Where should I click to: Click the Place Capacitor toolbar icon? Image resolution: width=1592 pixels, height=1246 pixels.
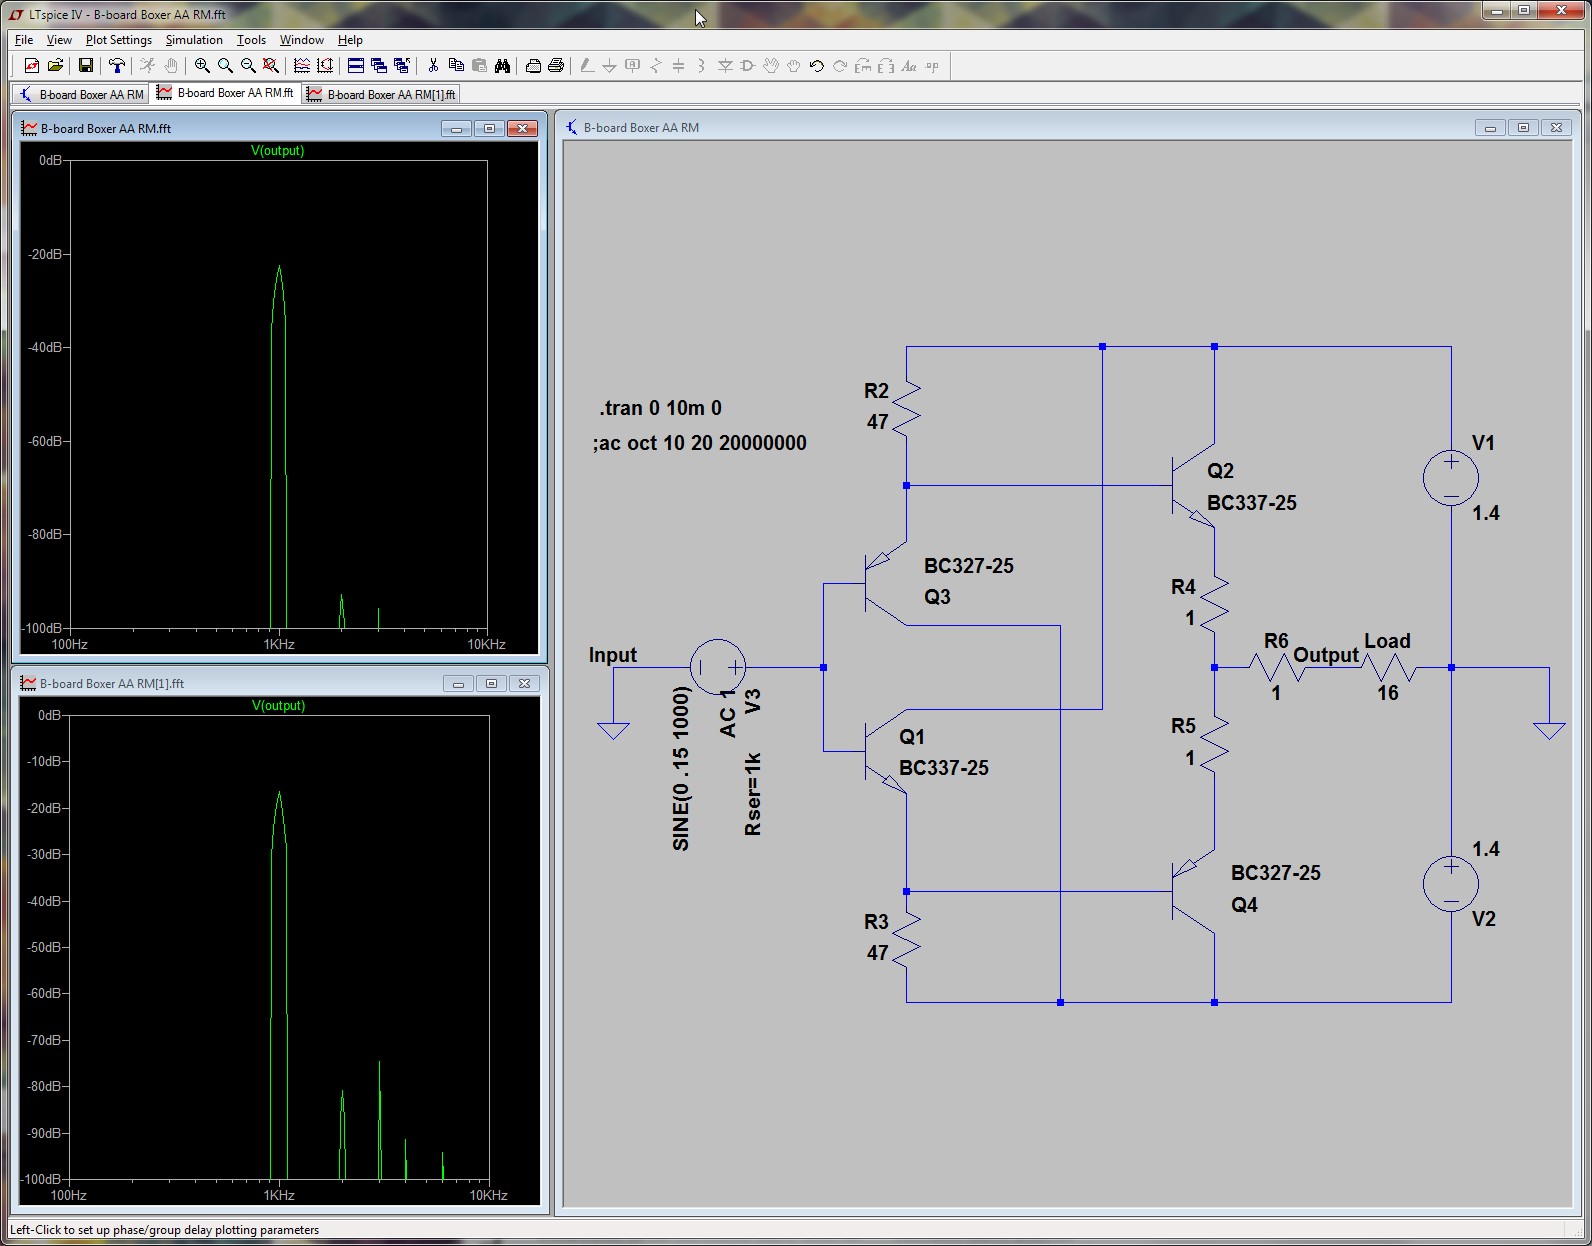[x=679, y=66]
